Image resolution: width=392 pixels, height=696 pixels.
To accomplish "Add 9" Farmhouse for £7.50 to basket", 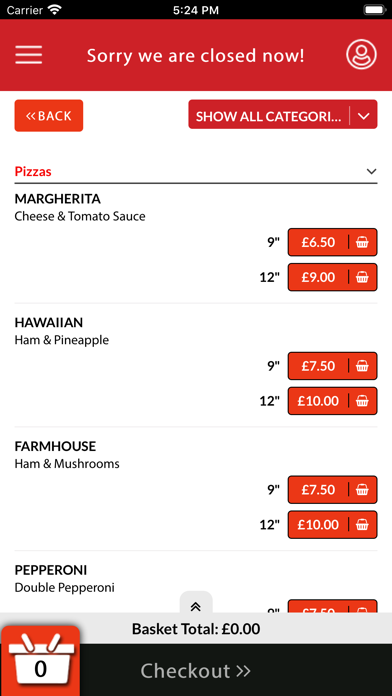I will click(x=333, y=490).
